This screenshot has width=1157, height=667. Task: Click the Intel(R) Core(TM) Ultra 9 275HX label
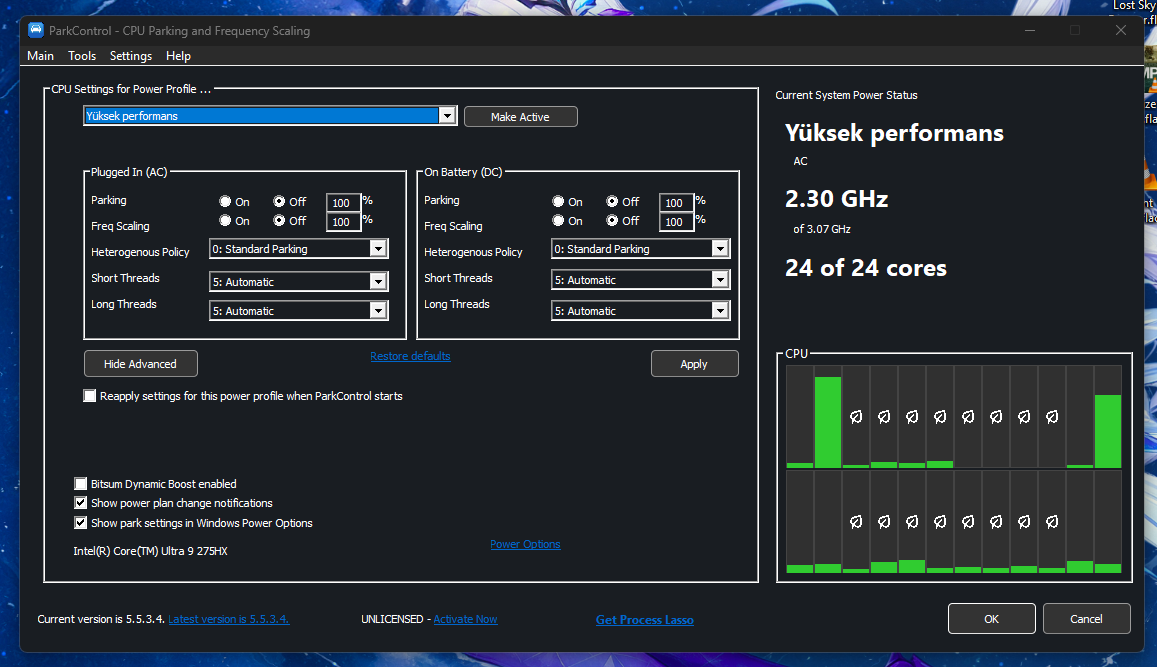pyautogui.click(x=151, y=551)
